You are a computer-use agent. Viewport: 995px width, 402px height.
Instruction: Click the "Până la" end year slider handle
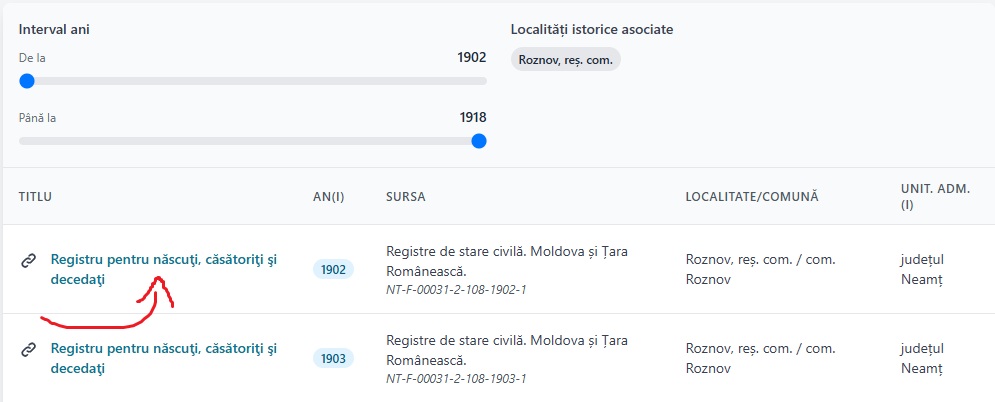pos(479,141)
